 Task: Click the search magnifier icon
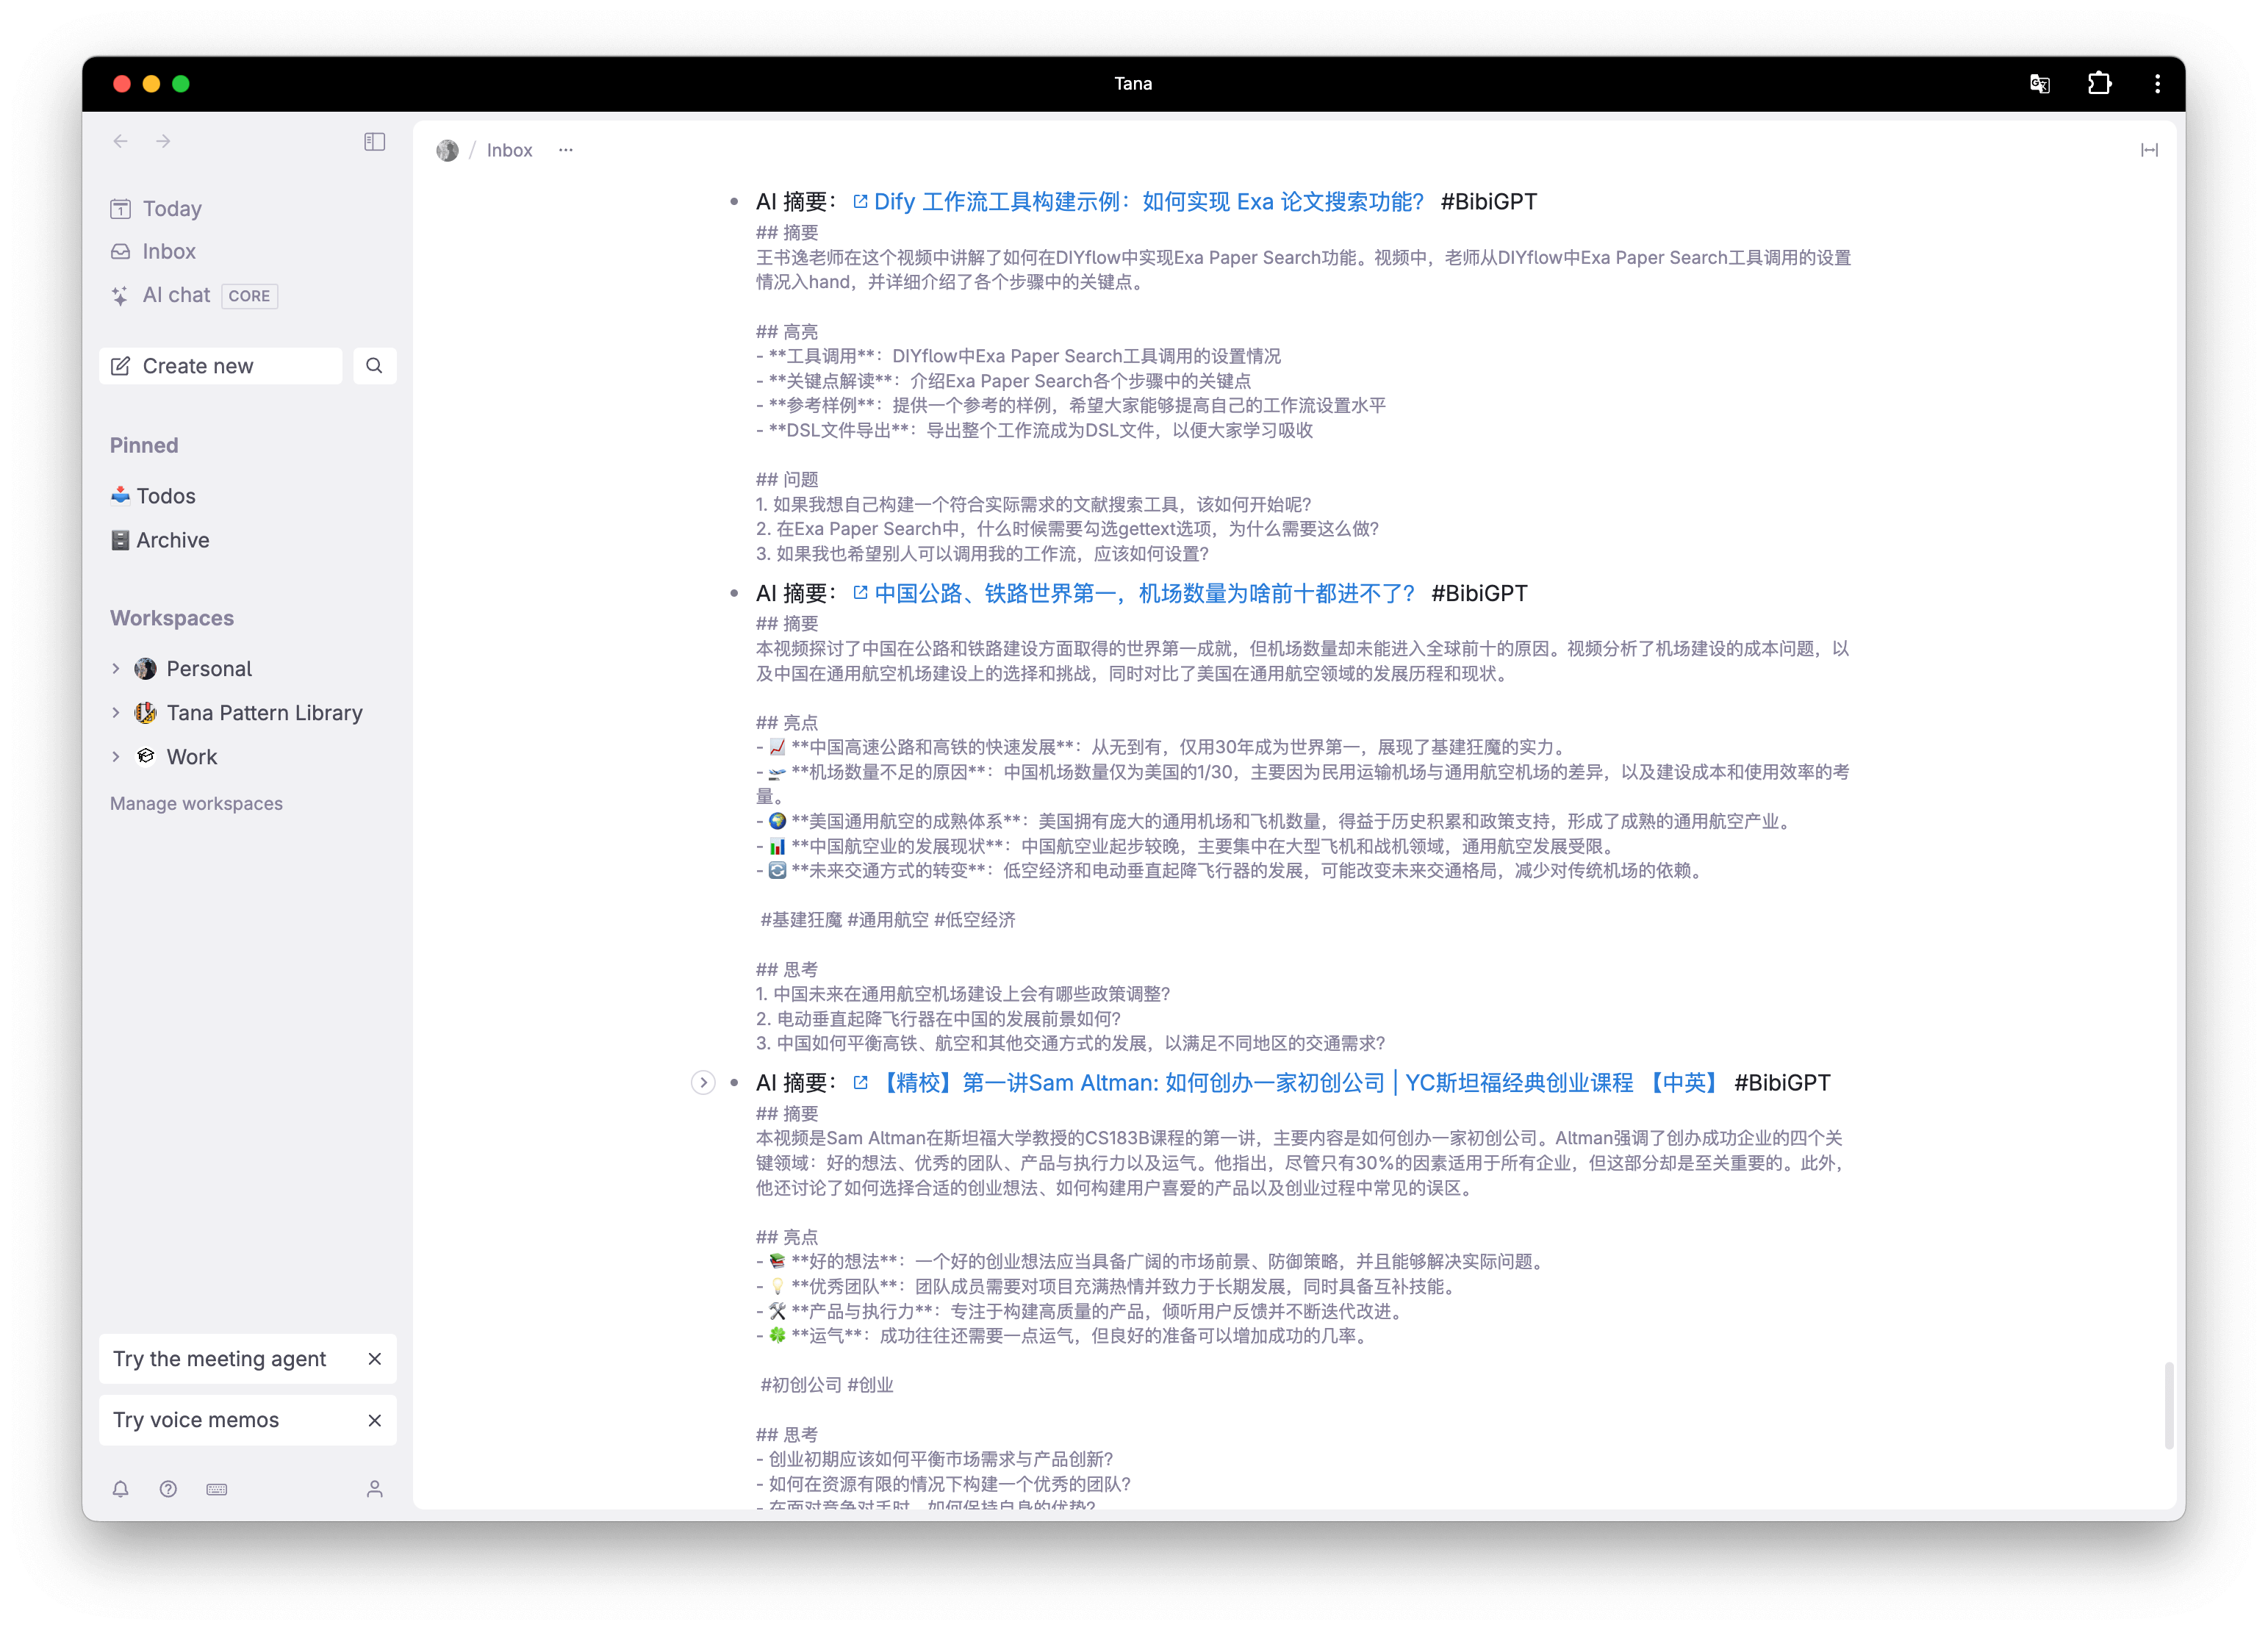pyautogui.click(x=375, y=366)
